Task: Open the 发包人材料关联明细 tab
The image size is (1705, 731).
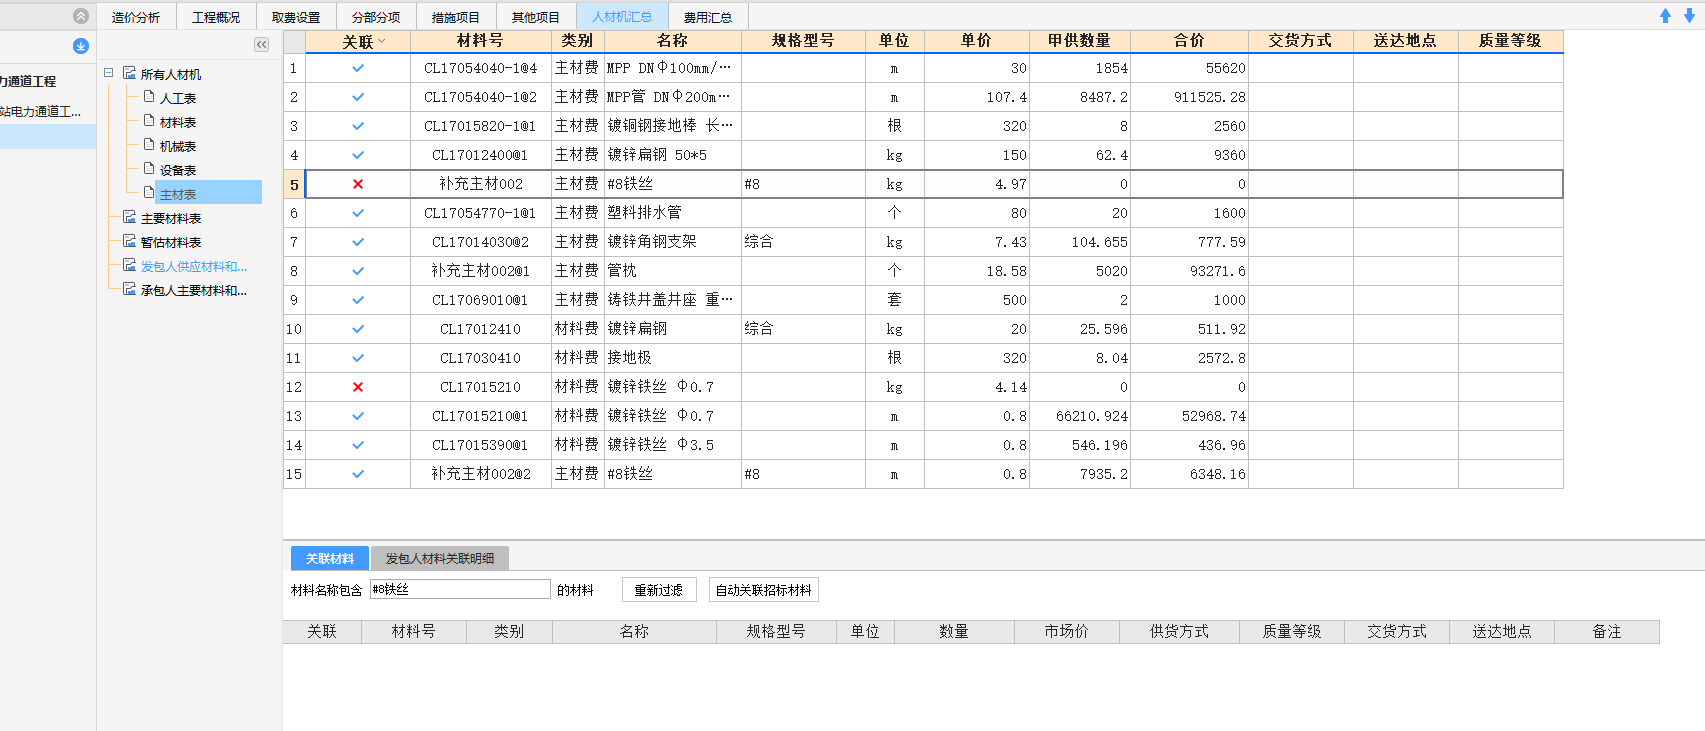Action: click(x=440, y=558)
